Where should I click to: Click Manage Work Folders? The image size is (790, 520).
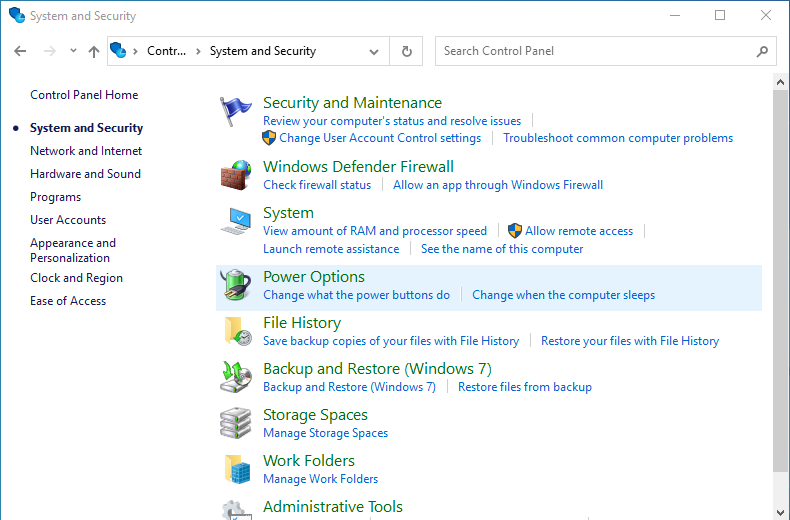(x=320, y=479)
